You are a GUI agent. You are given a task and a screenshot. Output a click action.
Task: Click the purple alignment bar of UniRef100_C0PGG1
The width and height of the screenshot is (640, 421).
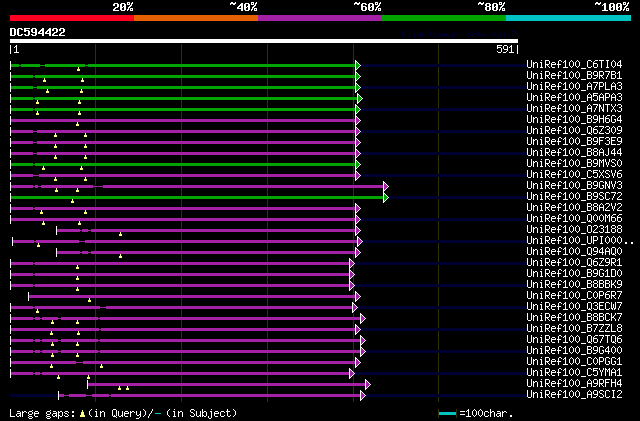[x=183, y=363]
